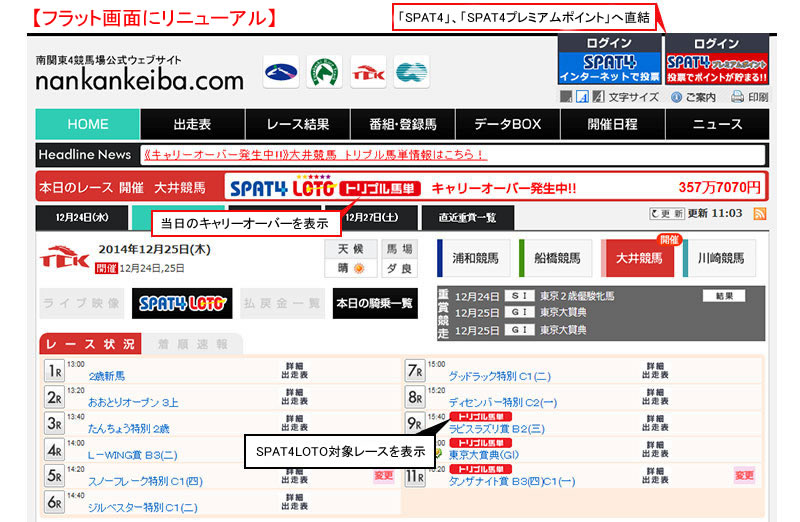Click the 更新 refresh button
Viewport: 800px width, 522px height.
click(x=666, y=213)
